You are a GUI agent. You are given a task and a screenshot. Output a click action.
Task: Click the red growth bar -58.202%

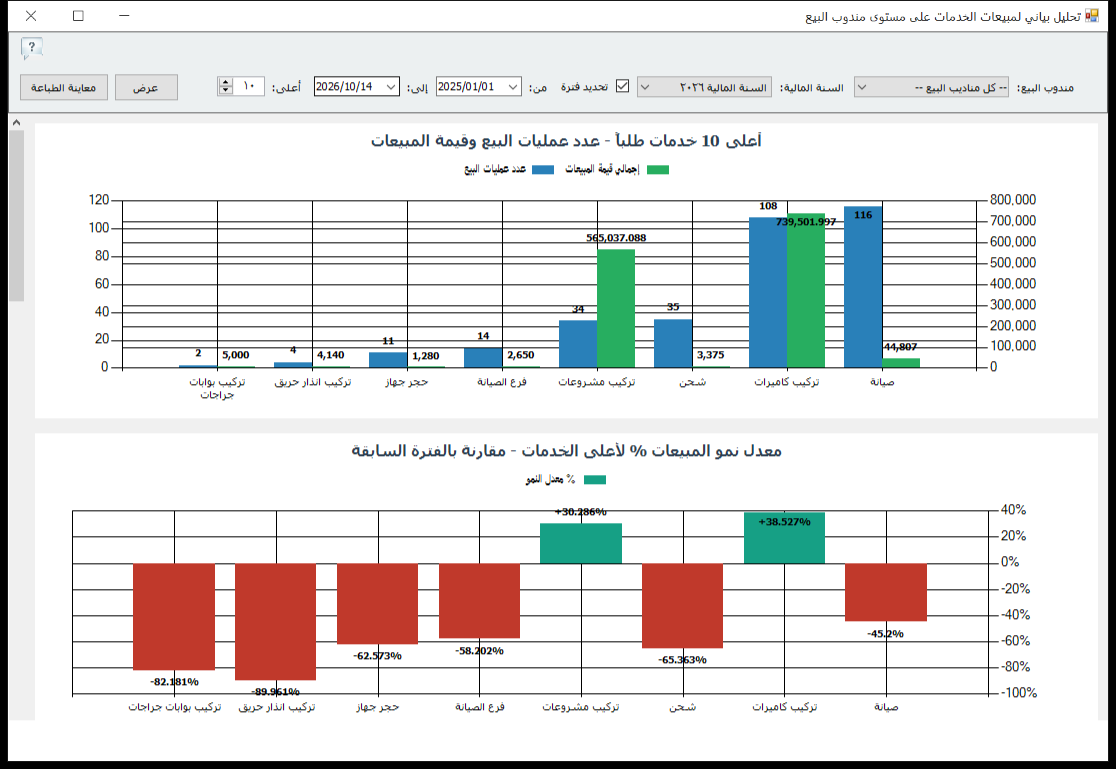coord(480,601)
